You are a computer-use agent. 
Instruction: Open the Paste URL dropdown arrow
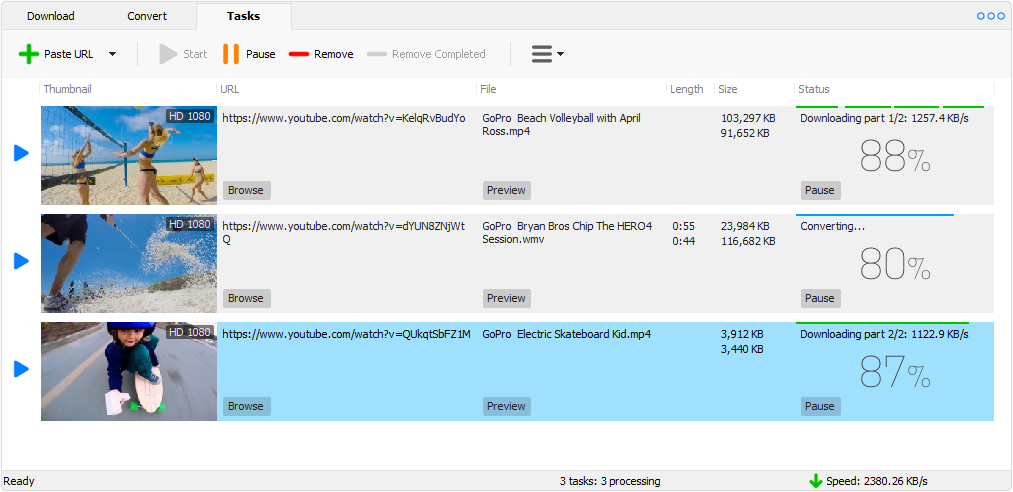point(112,54)
